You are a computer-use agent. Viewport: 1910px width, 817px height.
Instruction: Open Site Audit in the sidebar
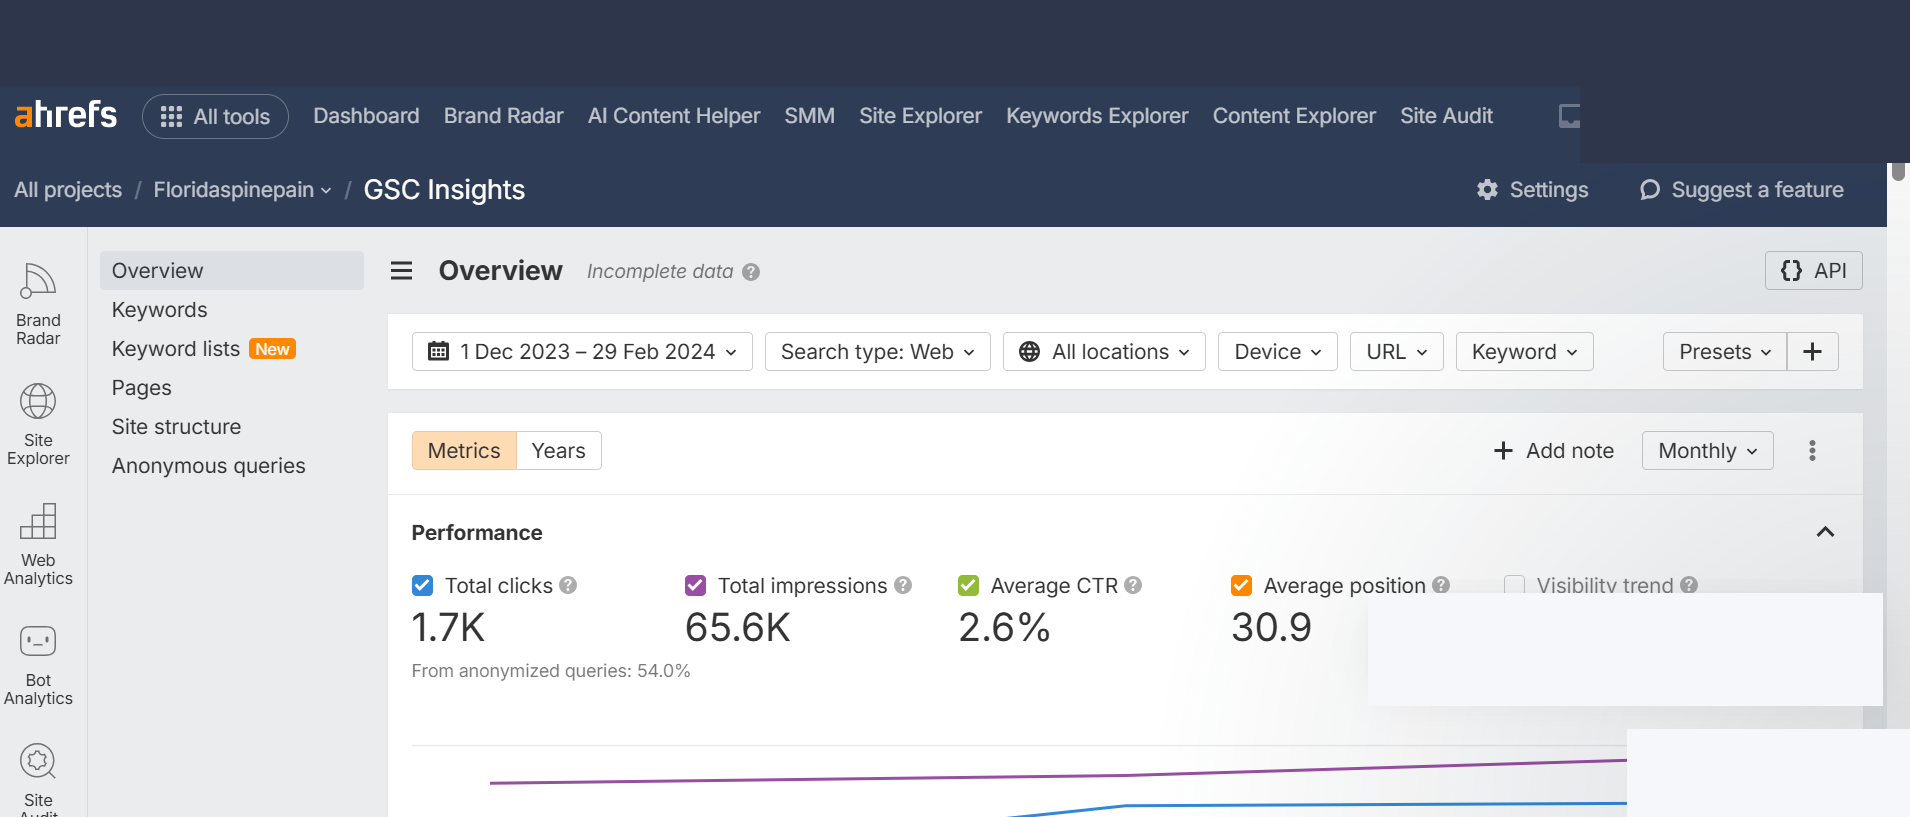[x=38, y=780]
